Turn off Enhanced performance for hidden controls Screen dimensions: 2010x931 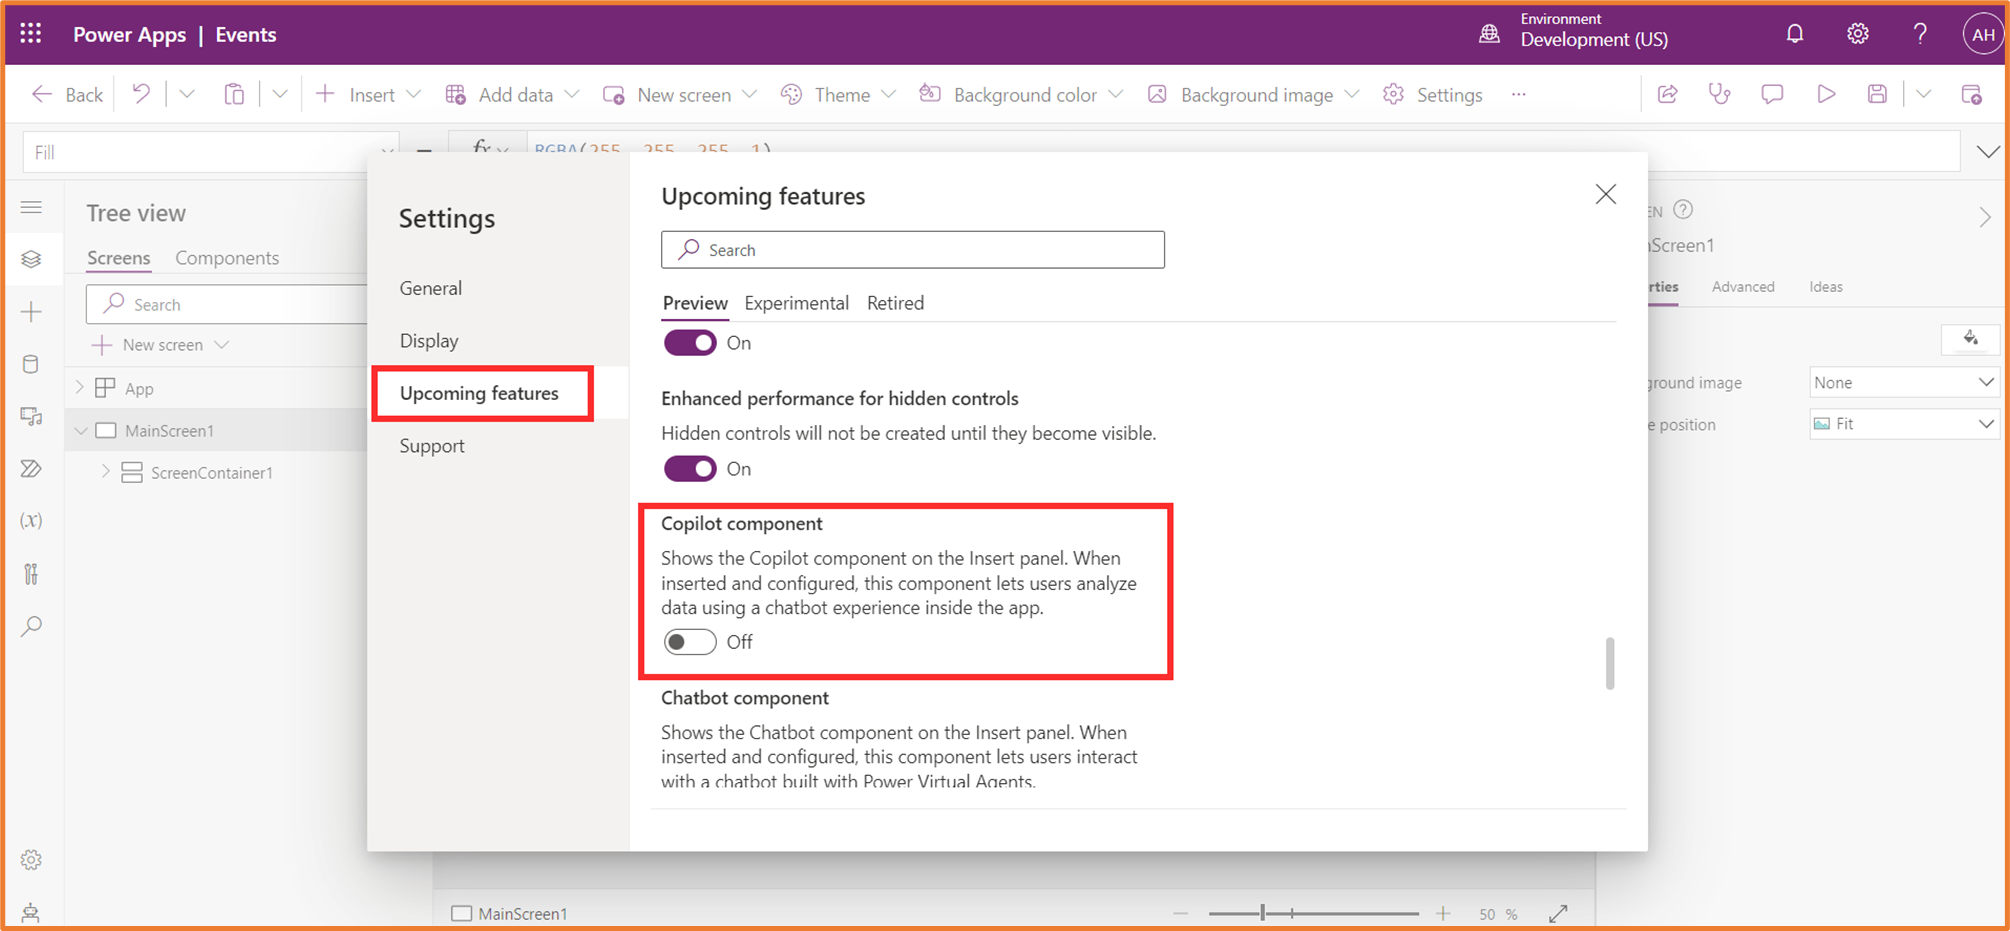click(x=689, y=468)
